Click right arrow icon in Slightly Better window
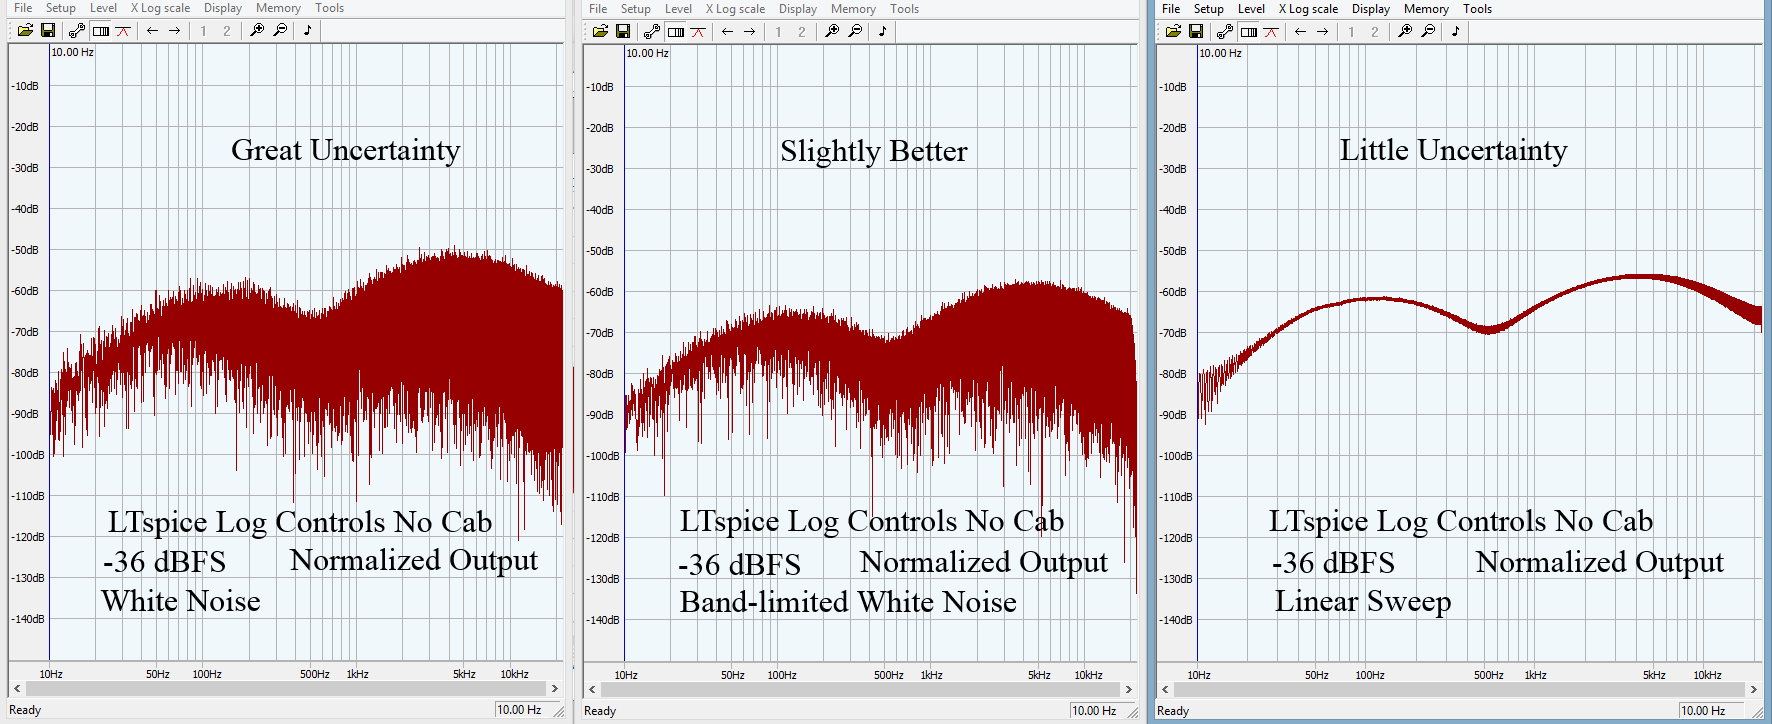This screenshot has width=1772, height=724. click(749, 31)
